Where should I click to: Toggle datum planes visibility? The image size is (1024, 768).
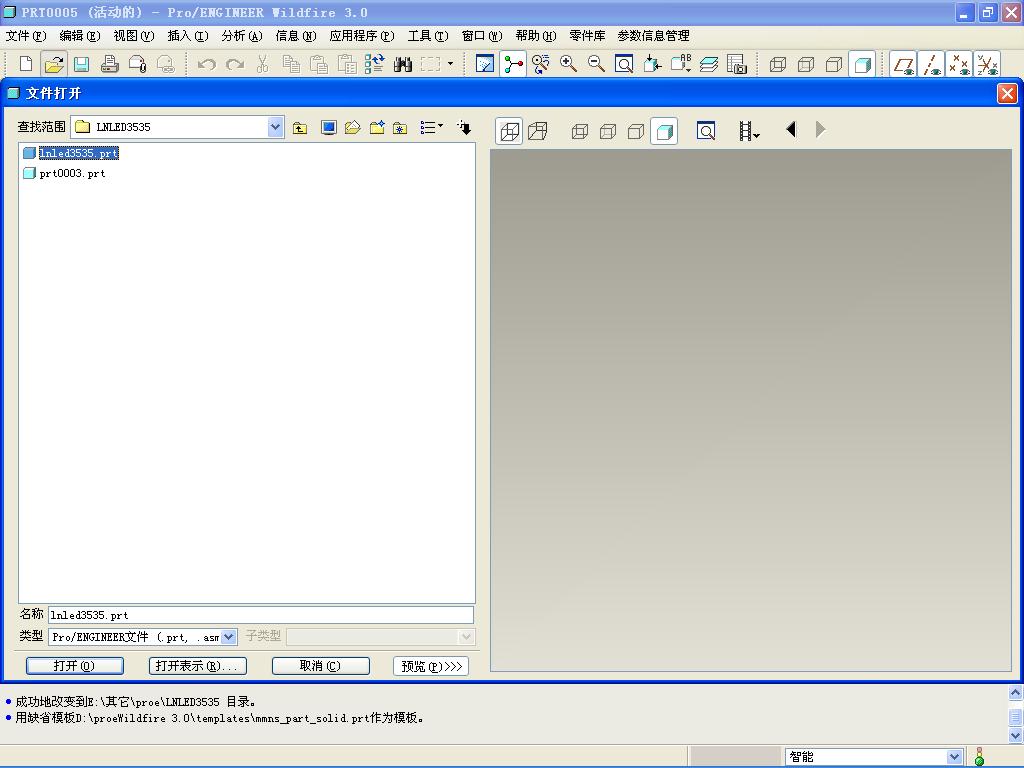click(x=904, y=64)
